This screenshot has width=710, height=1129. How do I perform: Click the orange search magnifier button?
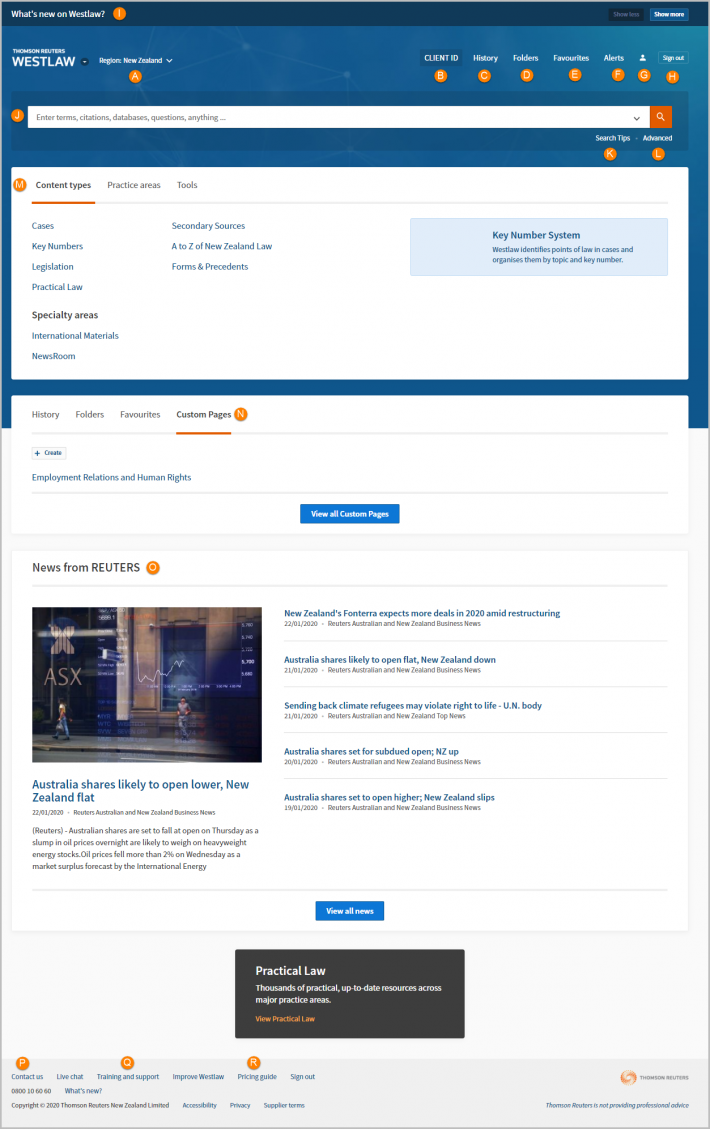pos(660,117)
